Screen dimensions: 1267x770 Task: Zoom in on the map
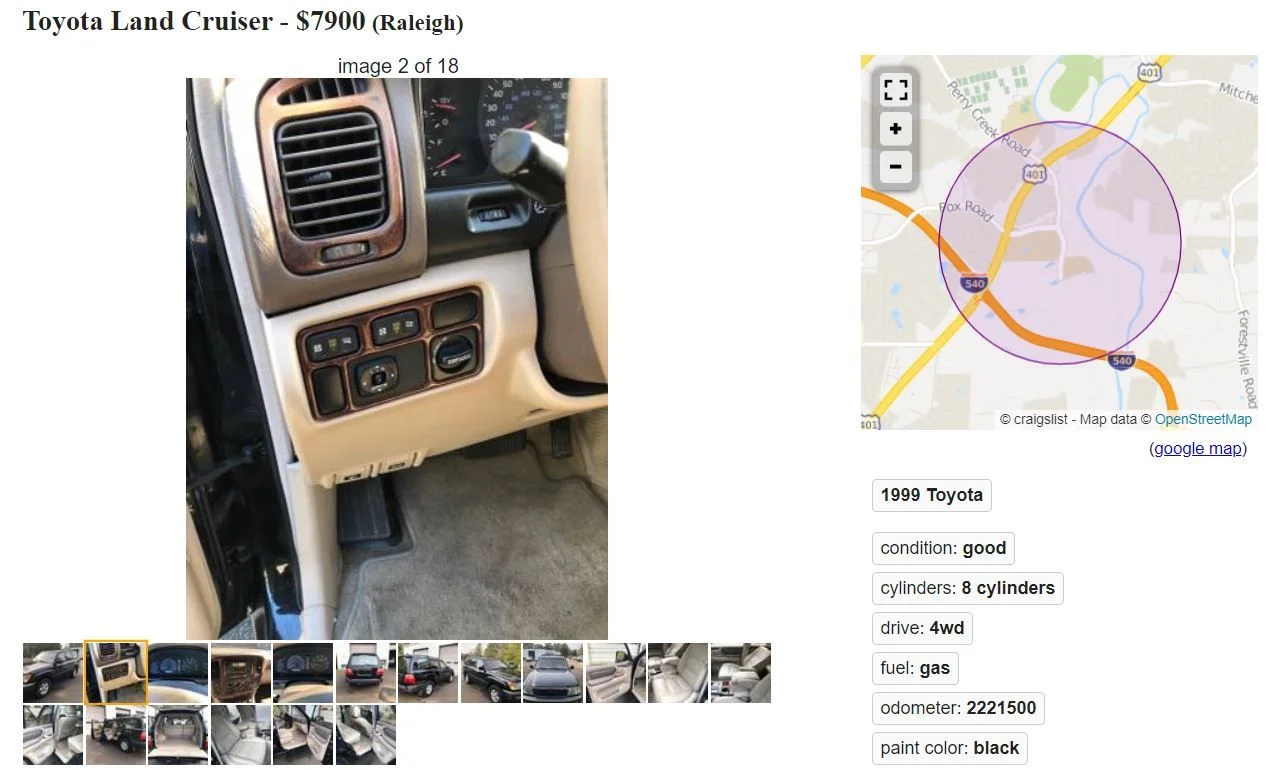tap(895, 129)
